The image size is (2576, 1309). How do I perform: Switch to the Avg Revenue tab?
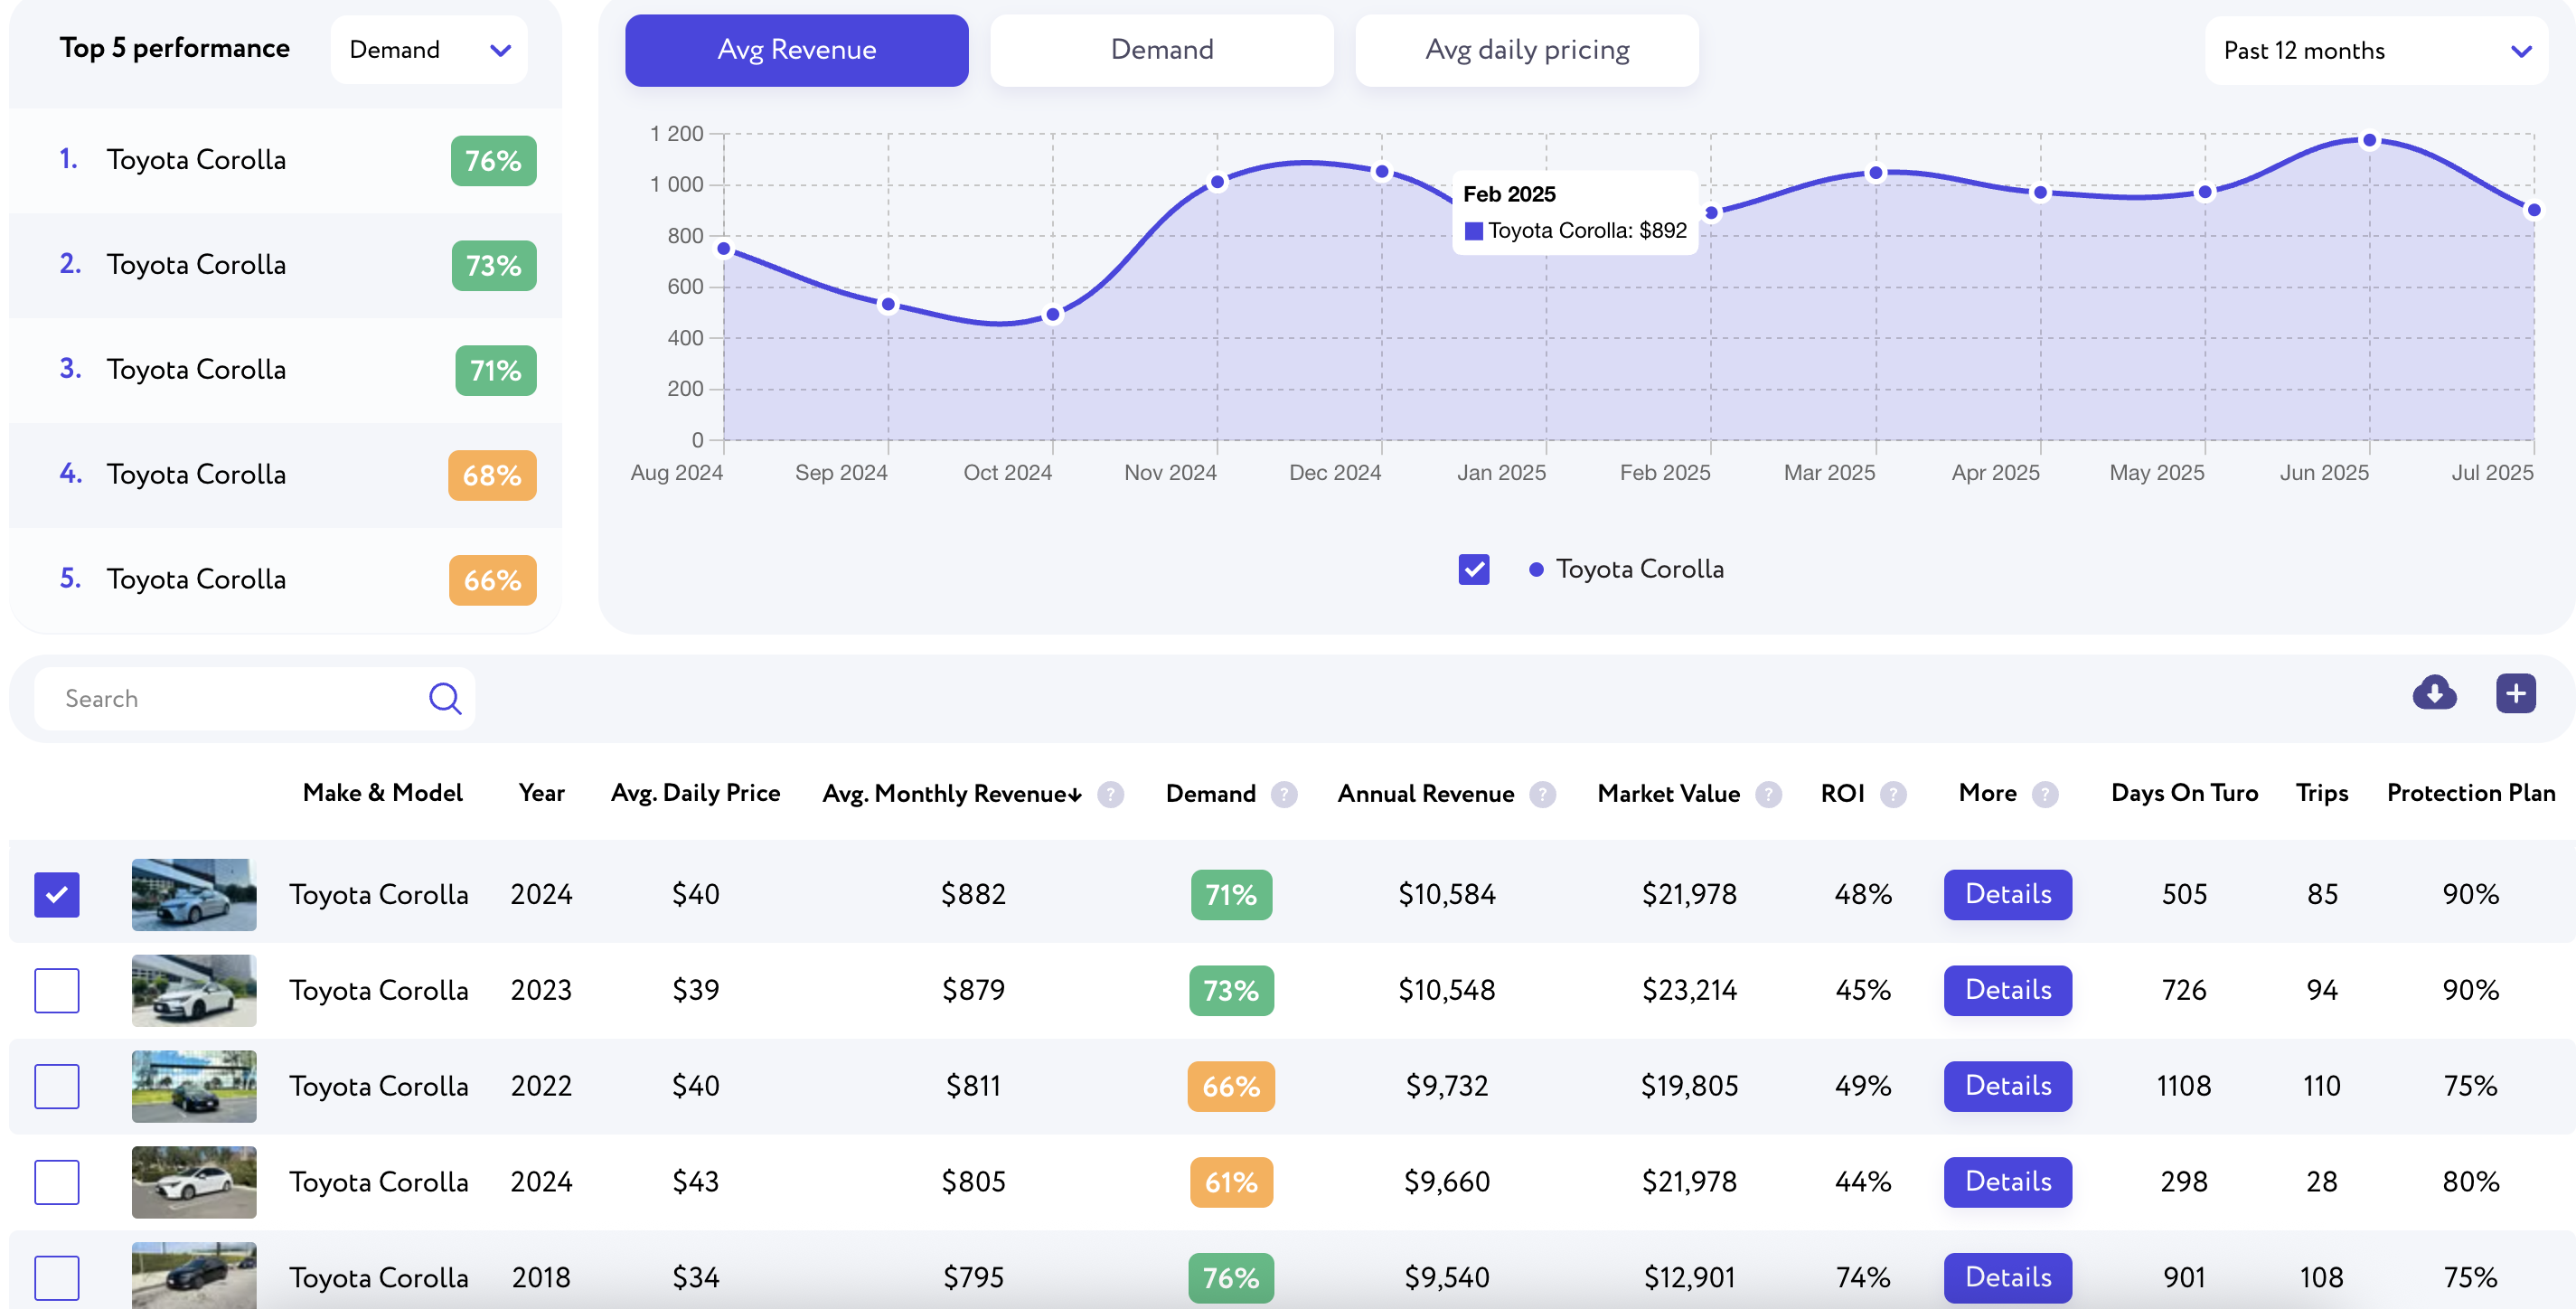[797, 50]
